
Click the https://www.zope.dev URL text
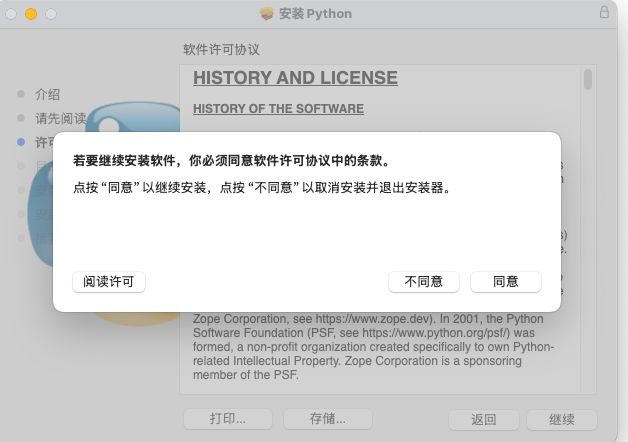click(372, 319)
